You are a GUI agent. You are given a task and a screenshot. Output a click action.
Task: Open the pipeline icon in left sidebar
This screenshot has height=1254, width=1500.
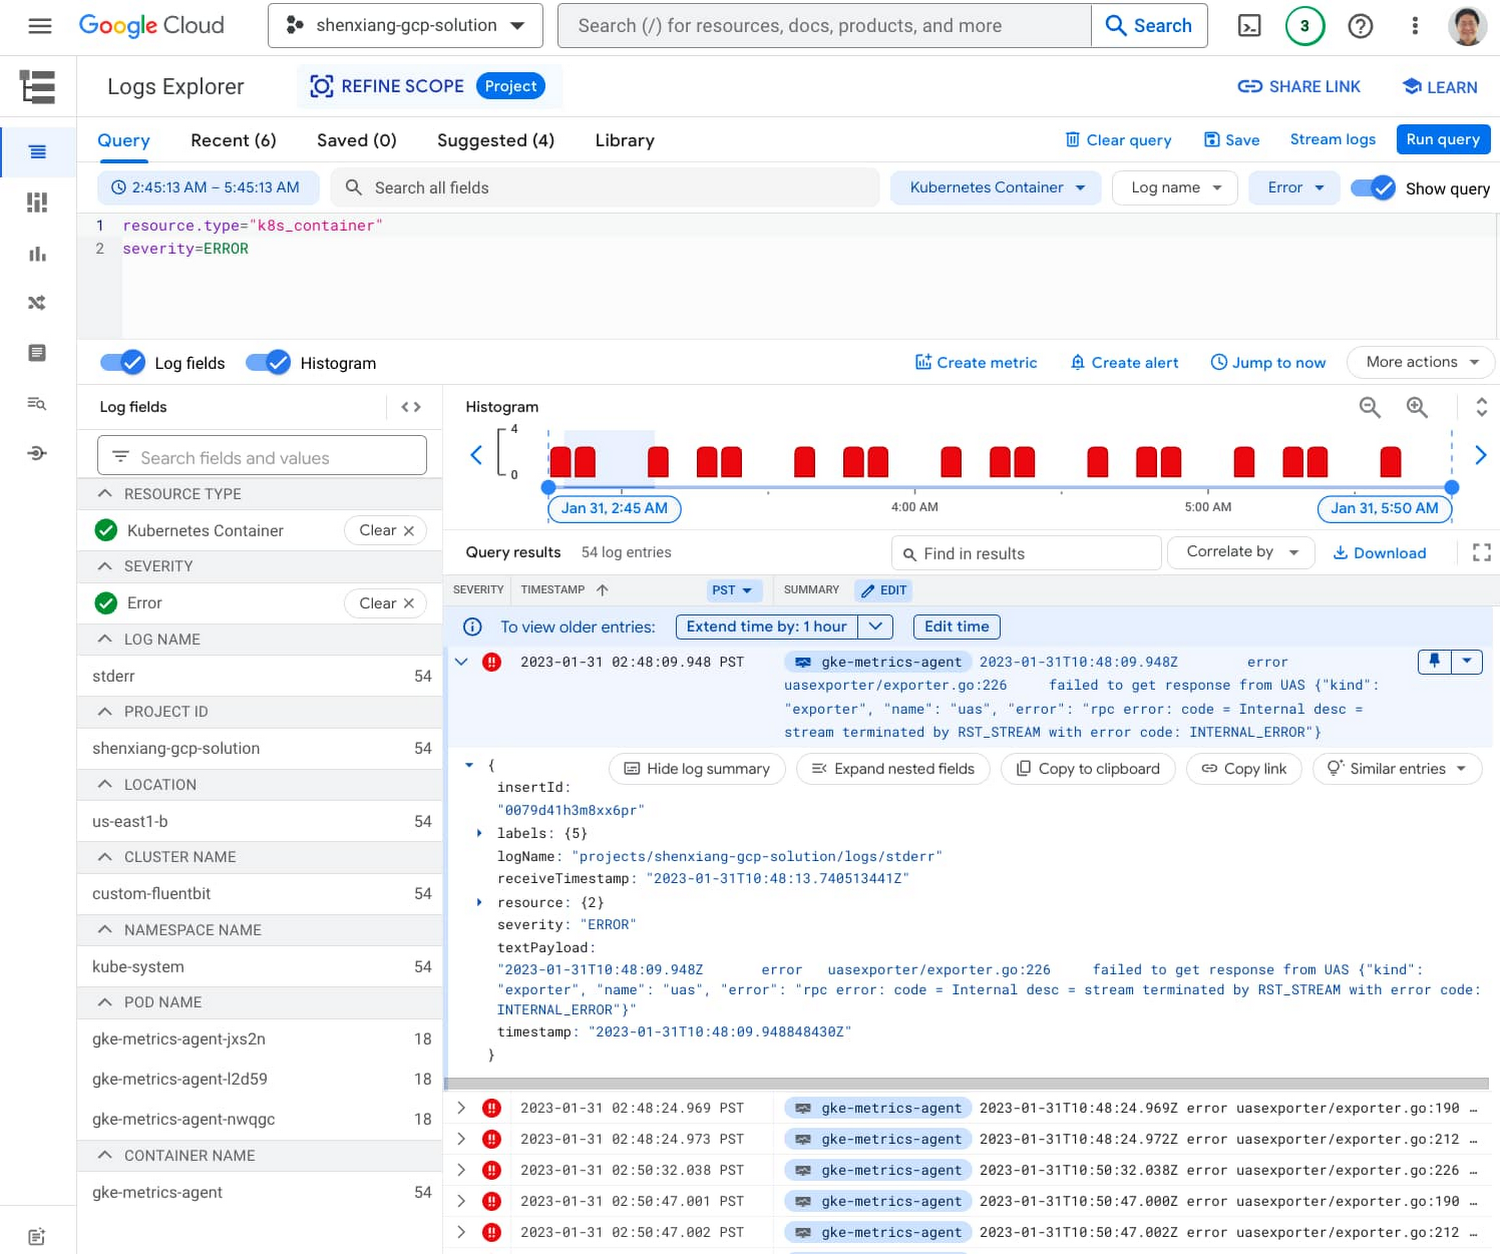tap(38, 454)
